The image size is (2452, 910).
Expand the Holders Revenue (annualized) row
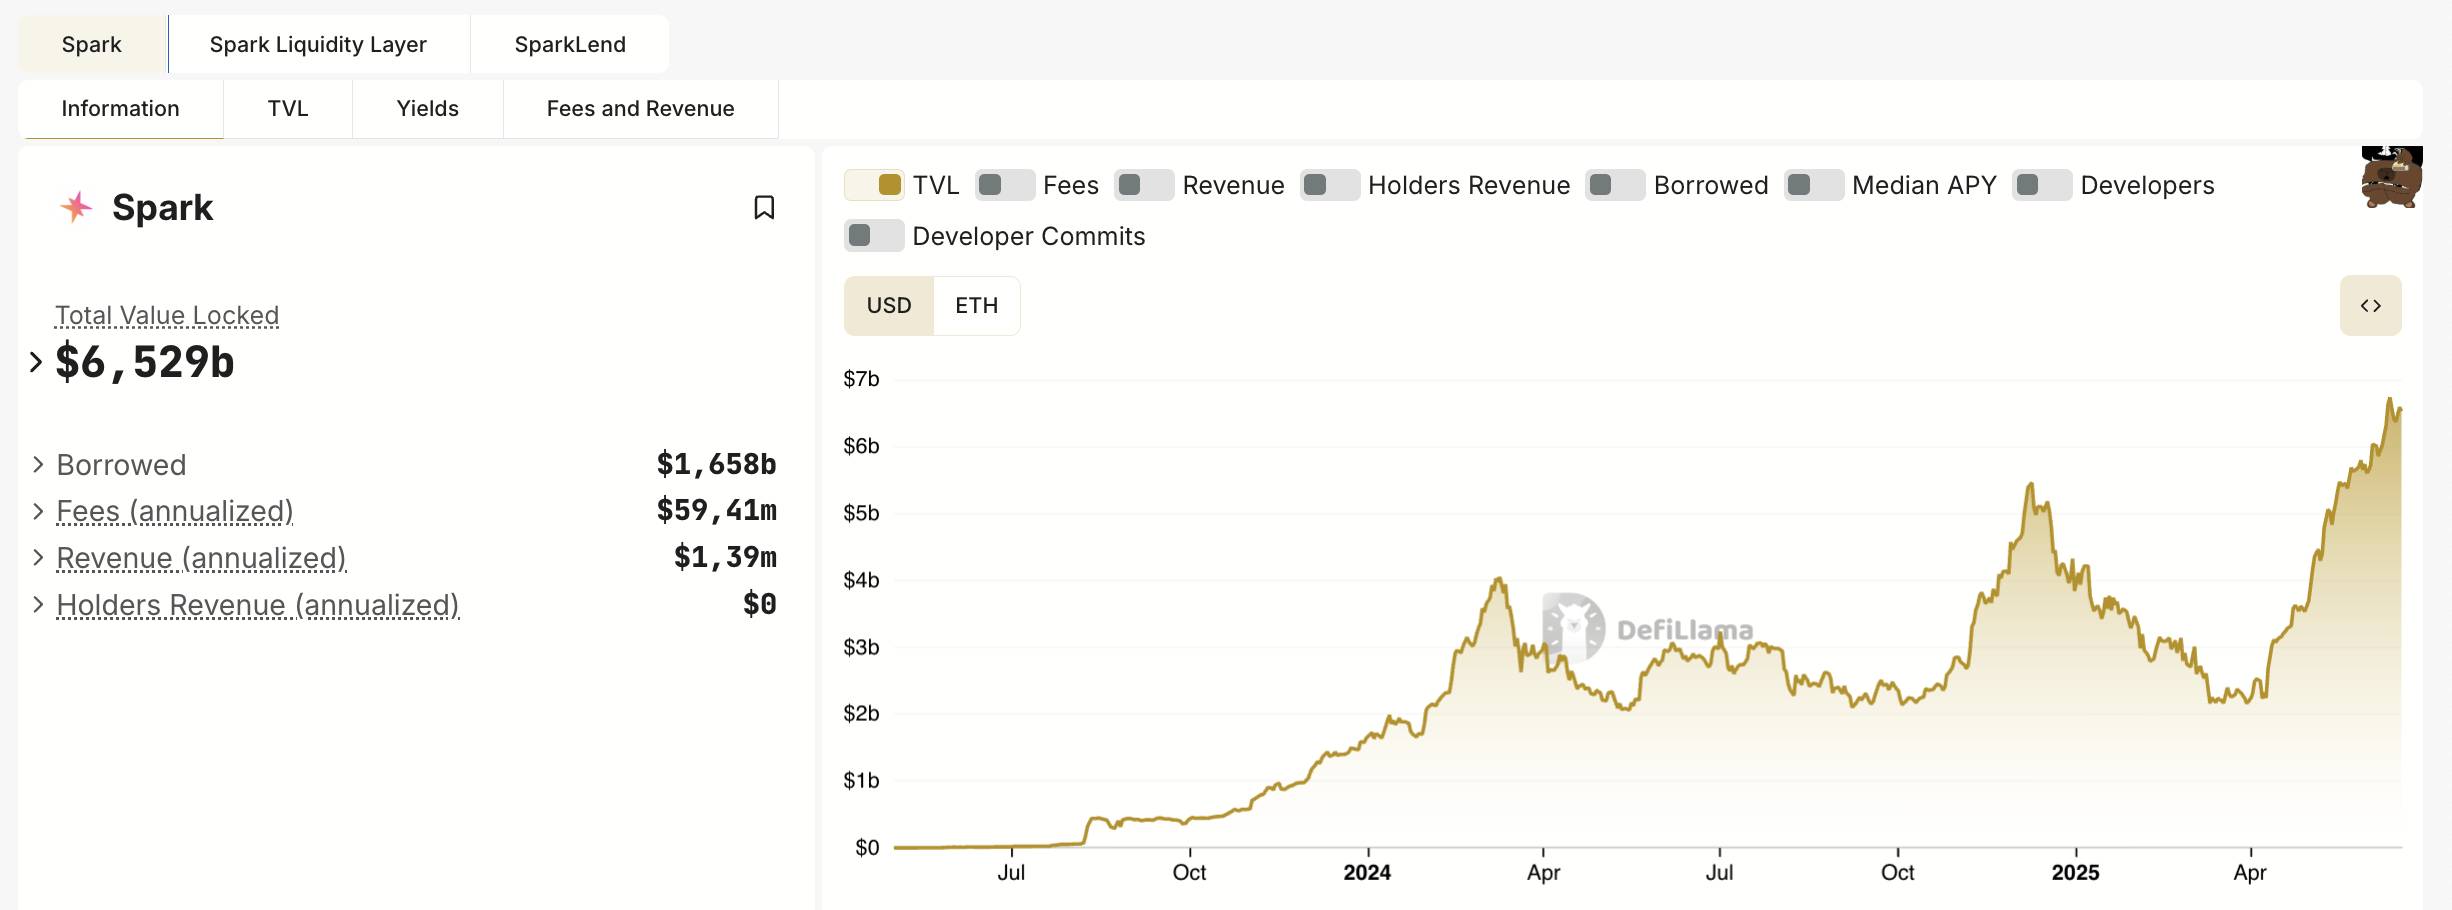[x=38, y=604]
